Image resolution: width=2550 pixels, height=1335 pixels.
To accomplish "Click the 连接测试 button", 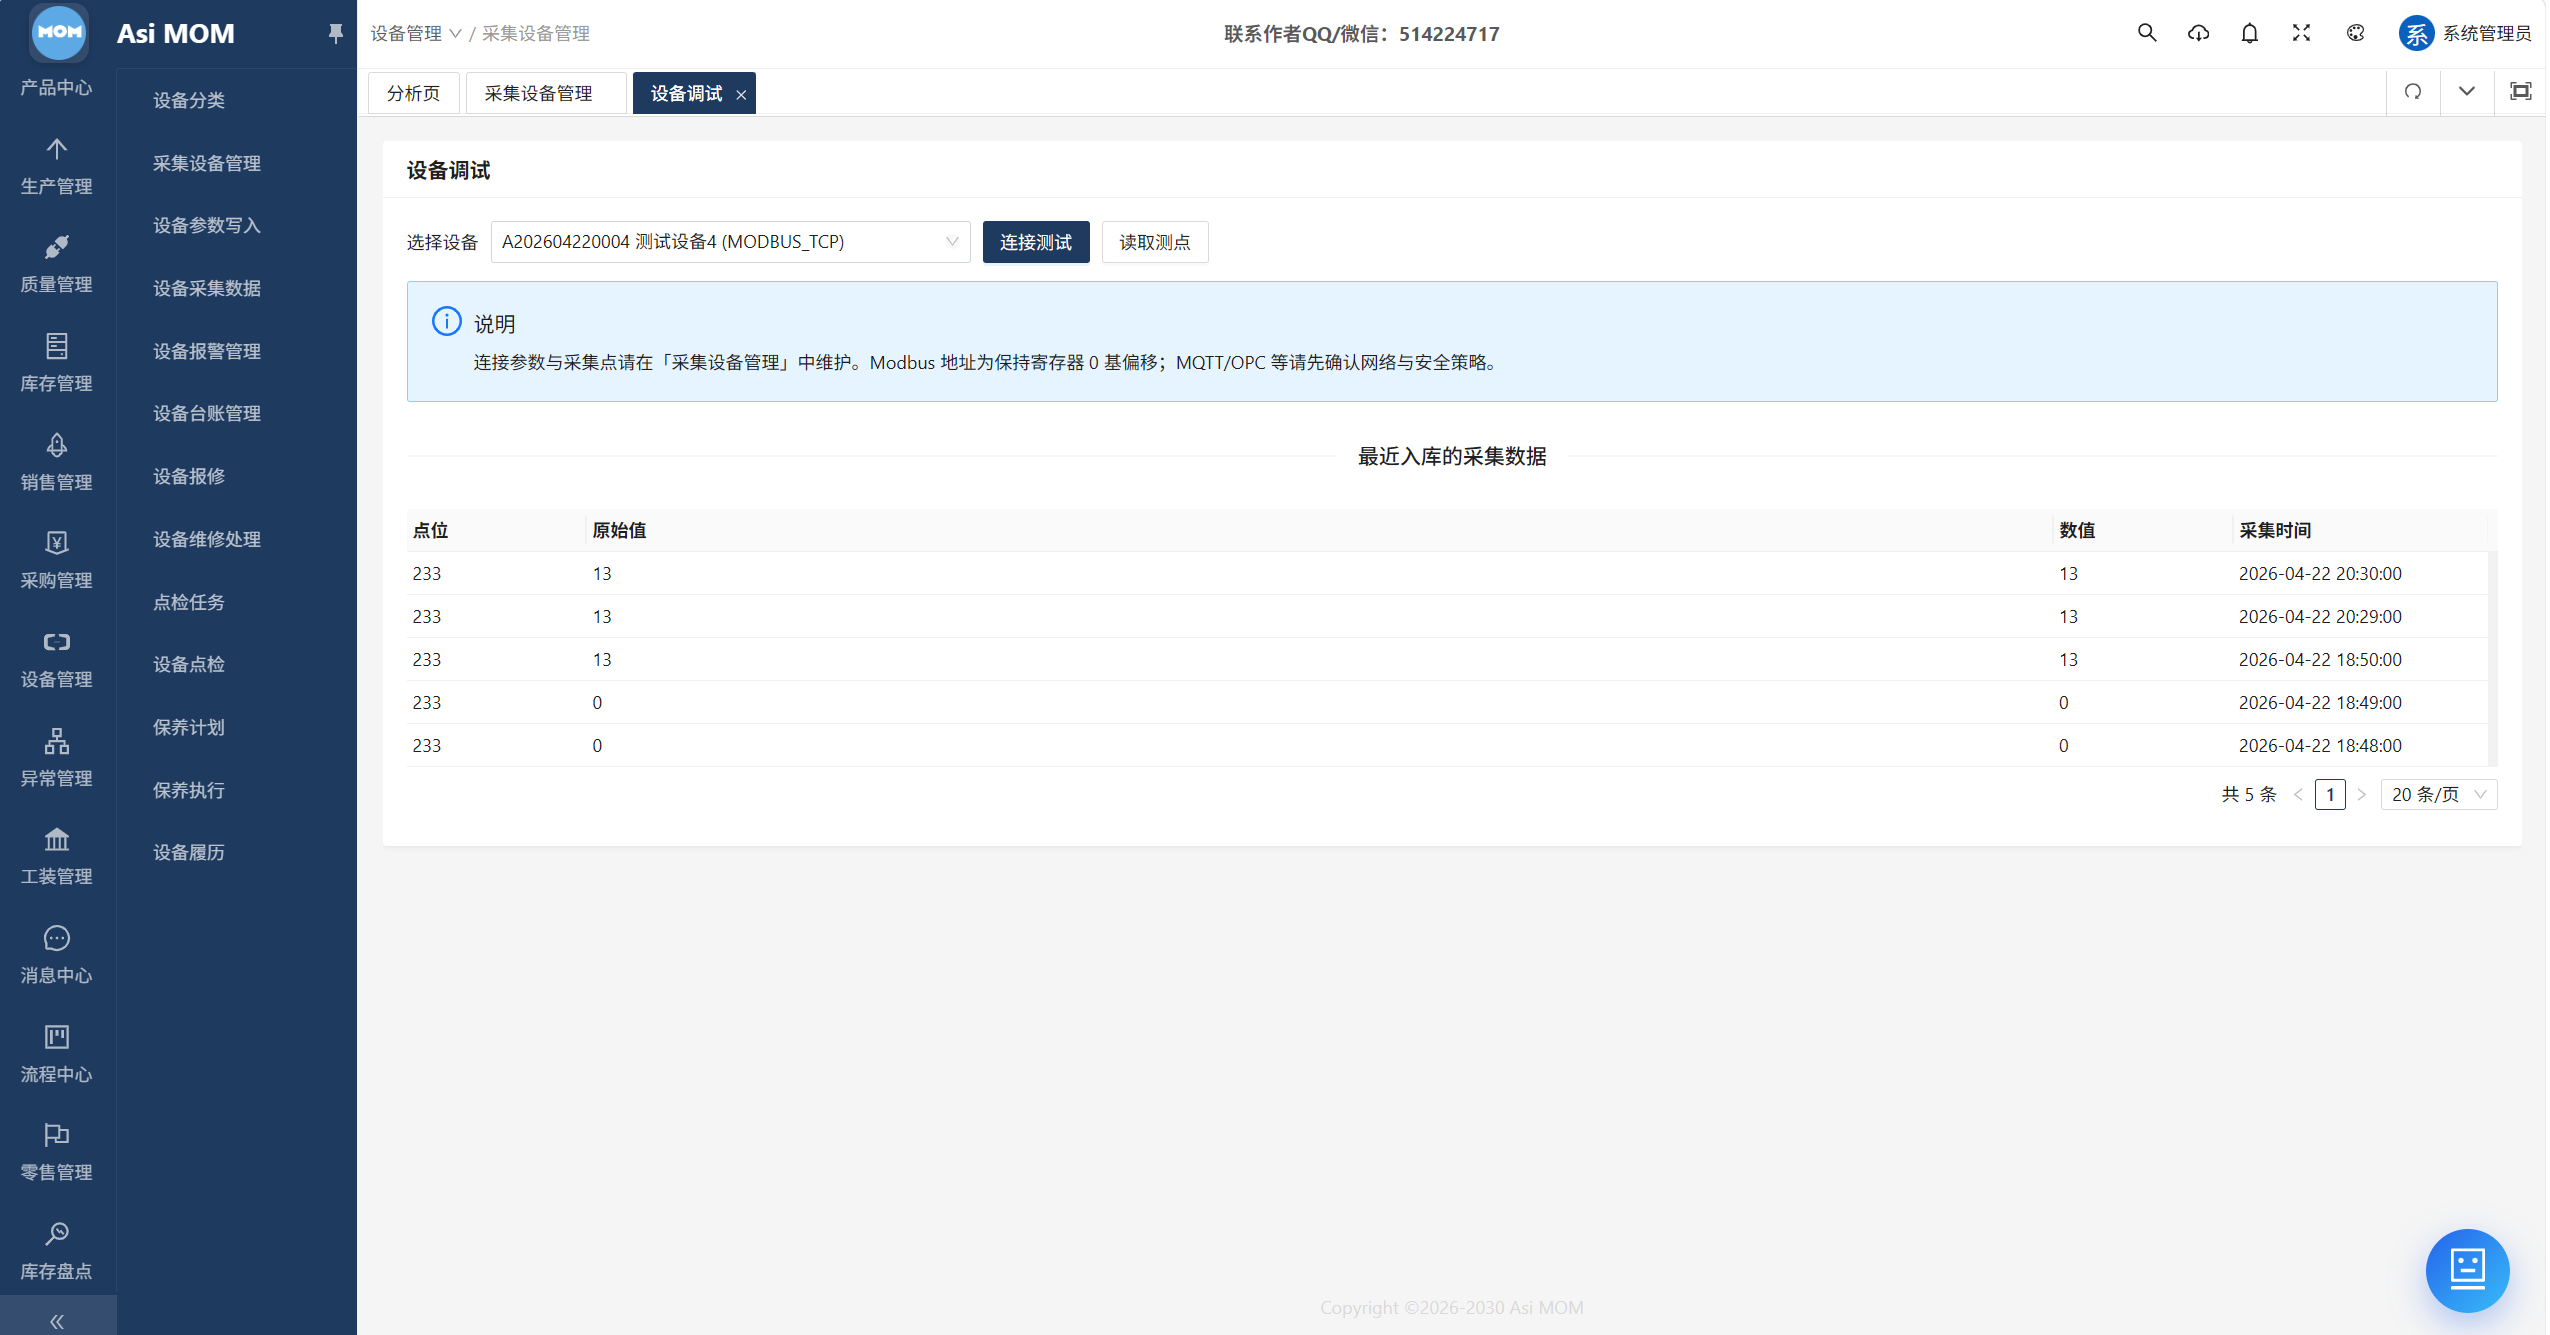I will click(1036, 242).
